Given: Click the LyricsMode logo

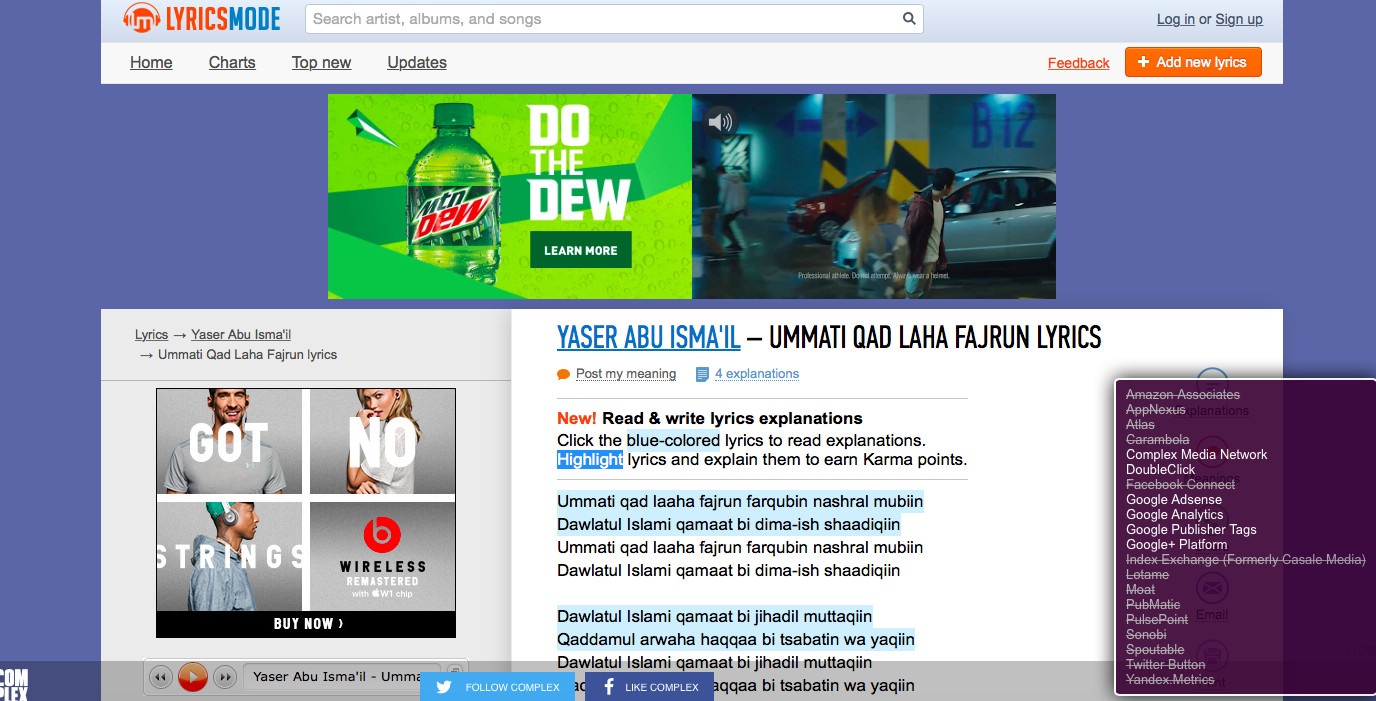Looking at the screenshot, I should pyautogui.click(x=202, y=19).
